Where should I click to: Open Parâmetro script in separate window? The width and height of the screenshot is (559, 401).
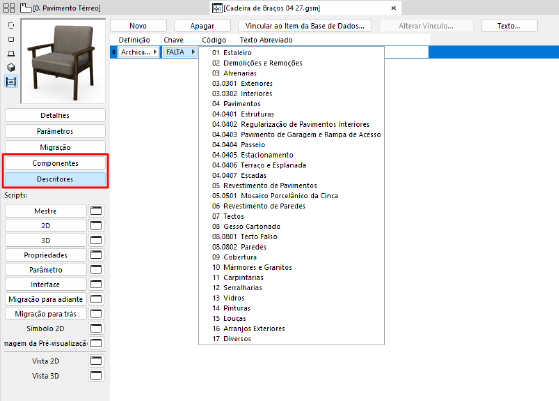pyautogui.click(x=96, y=269)
